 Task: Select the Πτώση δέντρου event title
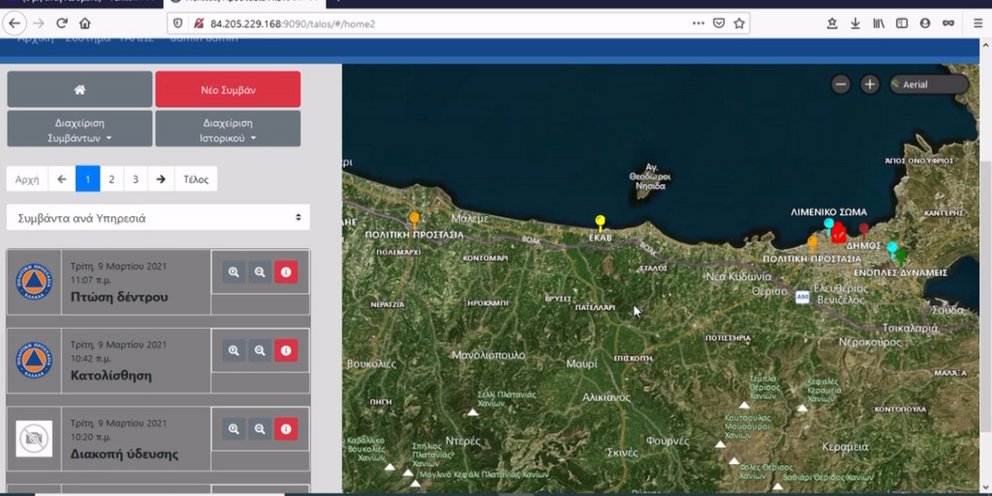(120, 297)
